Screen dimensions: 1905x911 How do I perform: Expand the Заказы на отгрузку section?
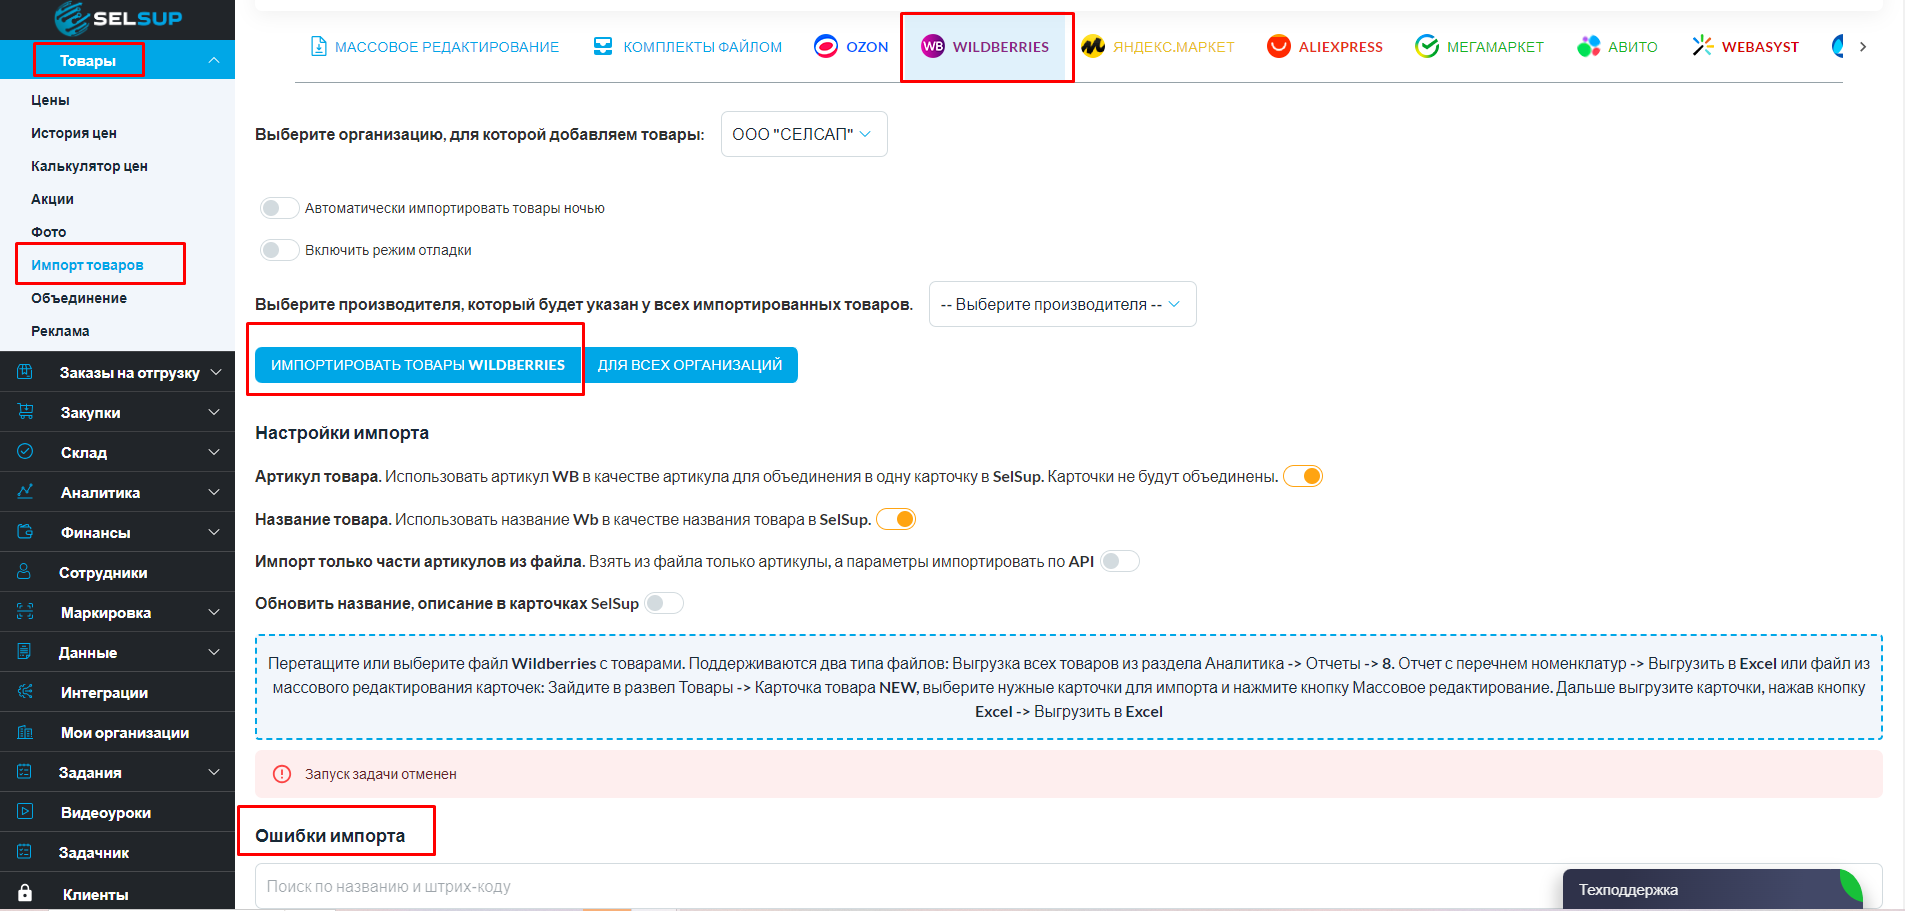(x=215, y=372)
